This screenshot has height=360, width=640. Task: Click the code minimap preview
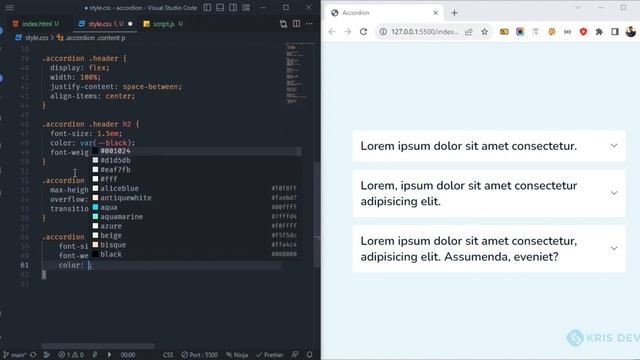pyautogui.click(x=297, y=73)
